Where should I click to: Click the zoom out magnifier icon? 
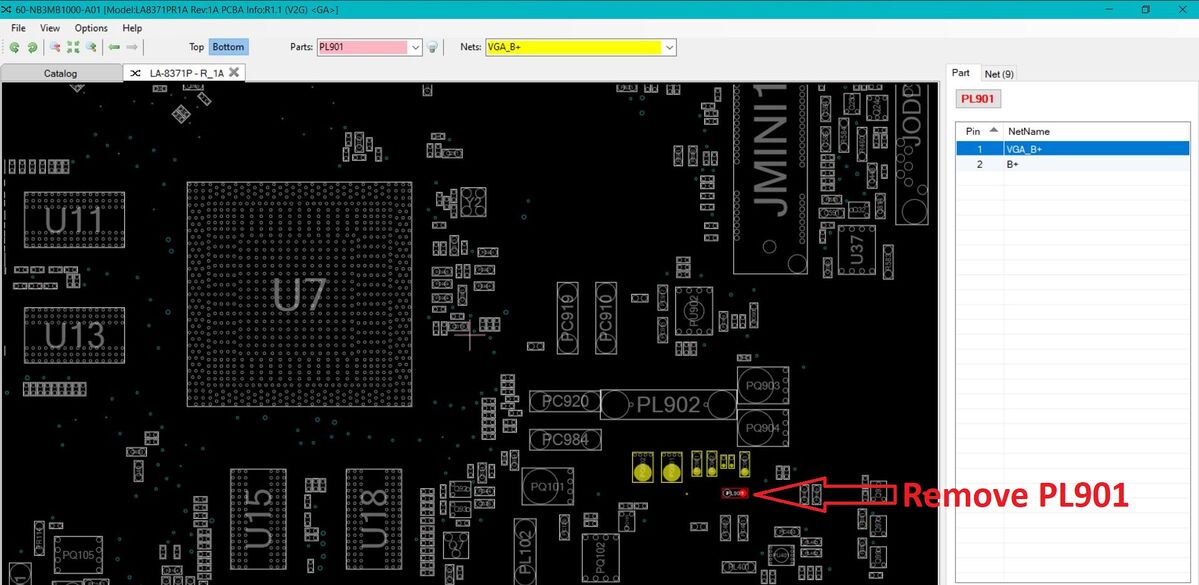click(55, 47)
